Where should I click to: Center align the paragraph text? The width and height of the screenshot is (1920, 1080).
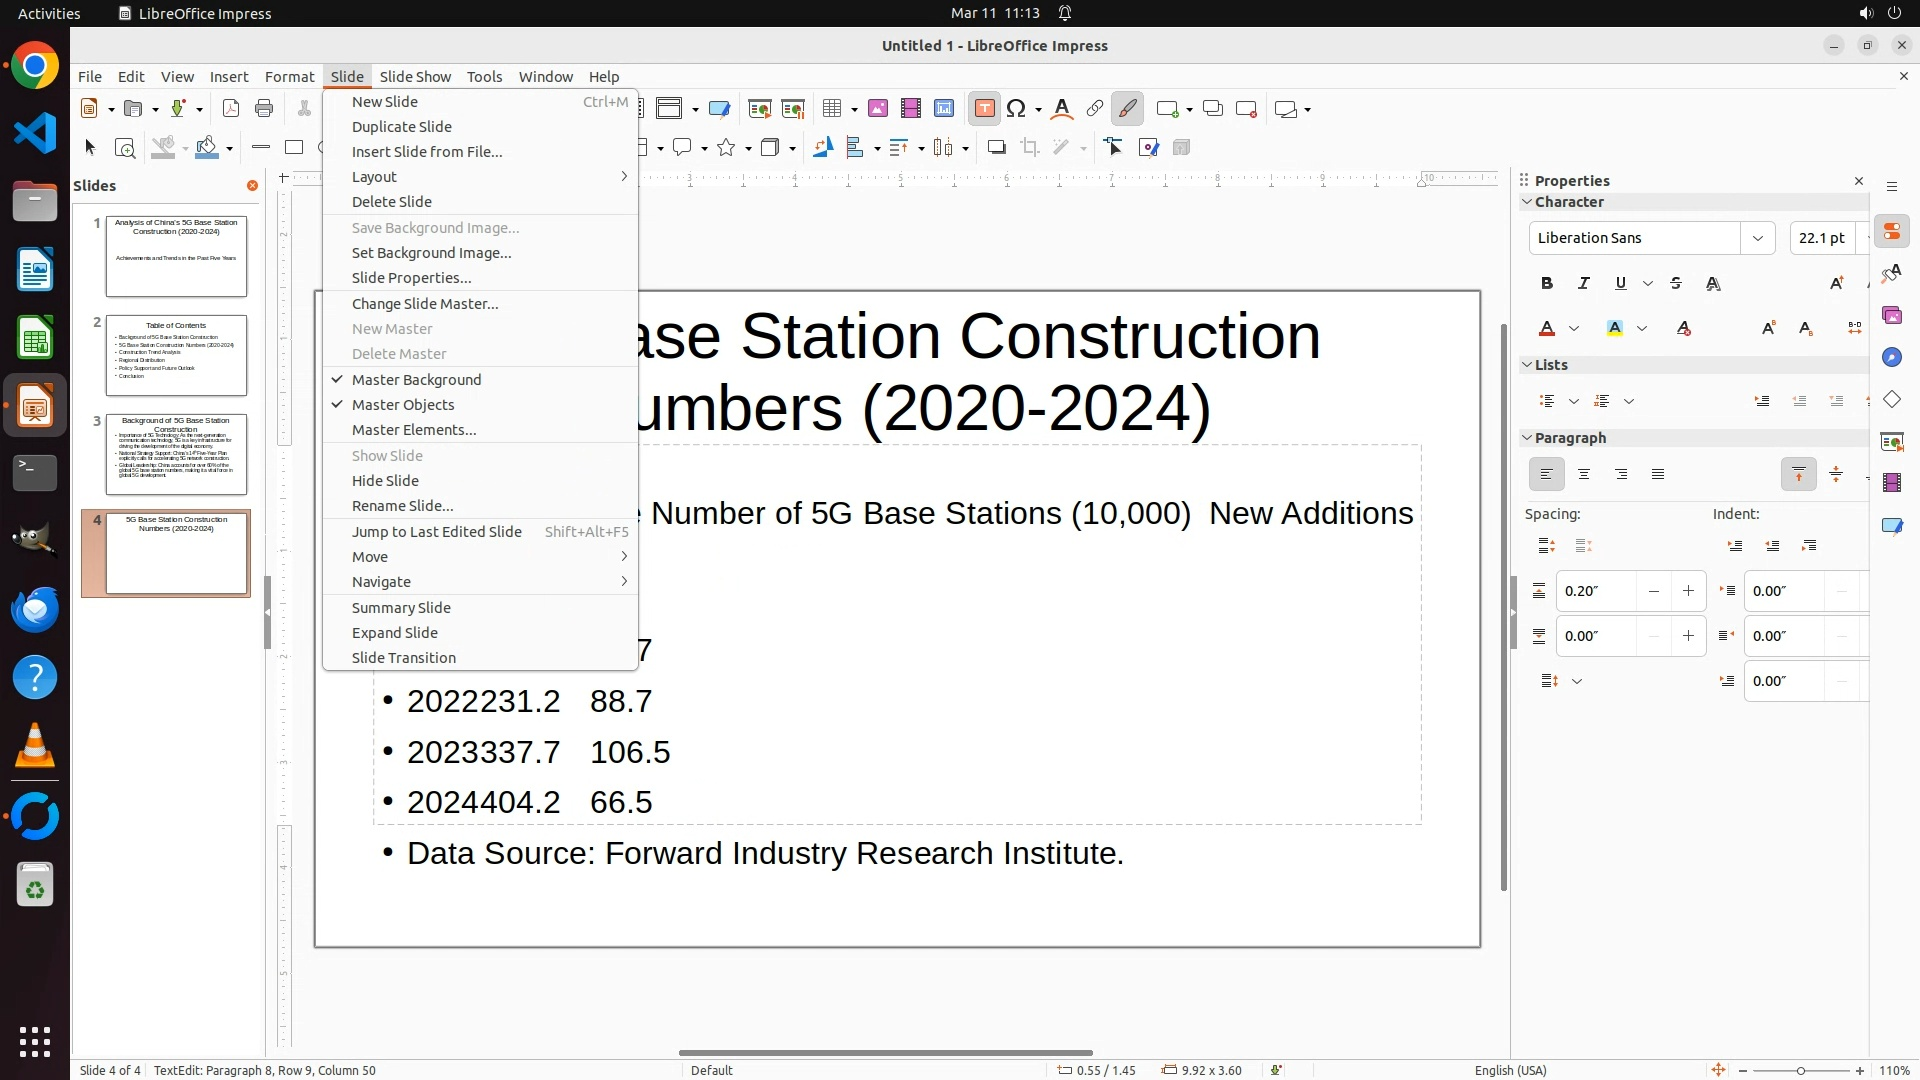coord(1584,475)
